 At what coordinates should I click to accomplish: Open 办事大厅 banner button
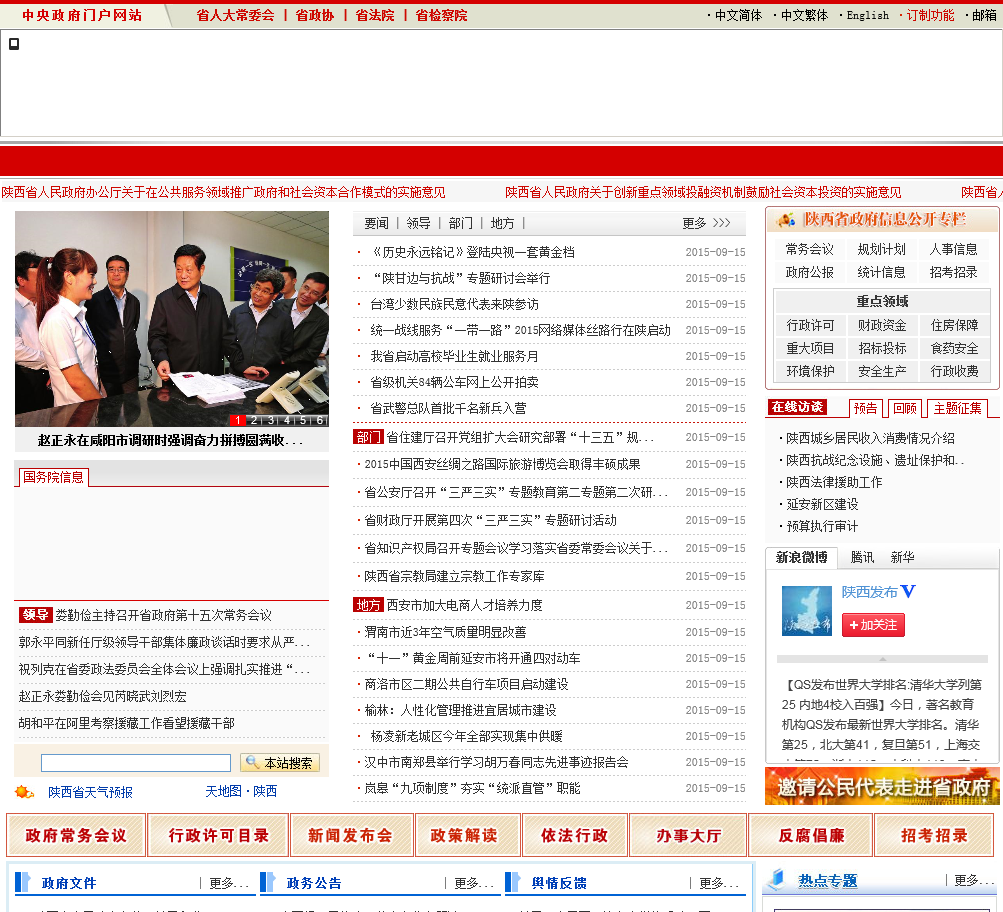688,835
